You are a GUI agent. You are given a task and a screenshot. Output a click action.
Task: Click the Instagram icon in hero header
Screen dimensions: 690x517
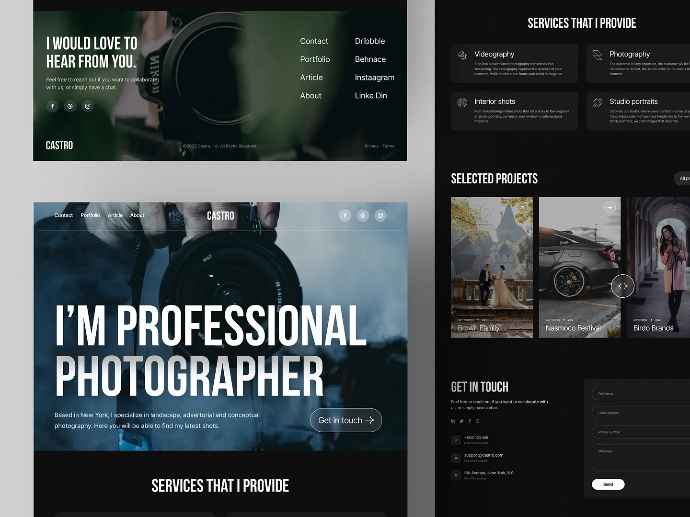pyautogui.click(x=380, y=215)
